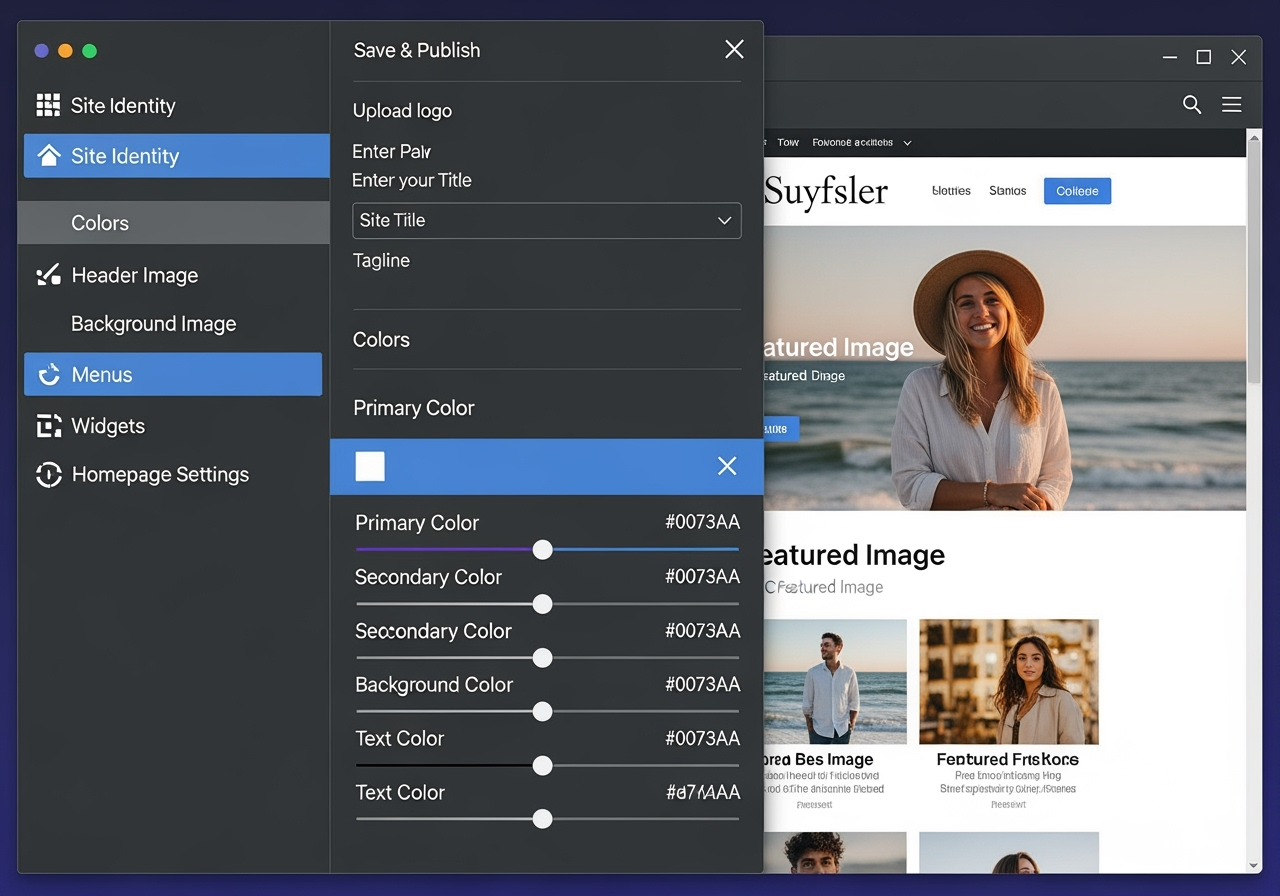The image size is (1280, 896).
Task: Click the Header Image brush icon
Action: tap(48, 275)
